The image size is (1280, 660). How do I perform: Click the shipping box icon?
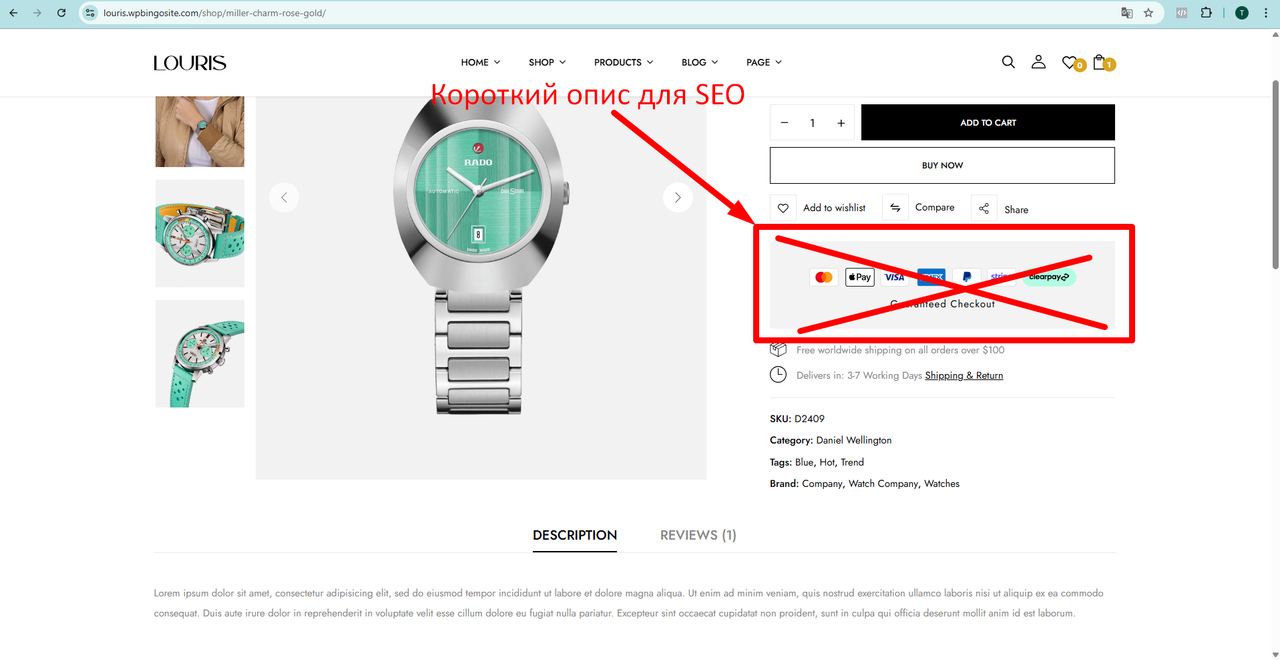coord(778,349)
